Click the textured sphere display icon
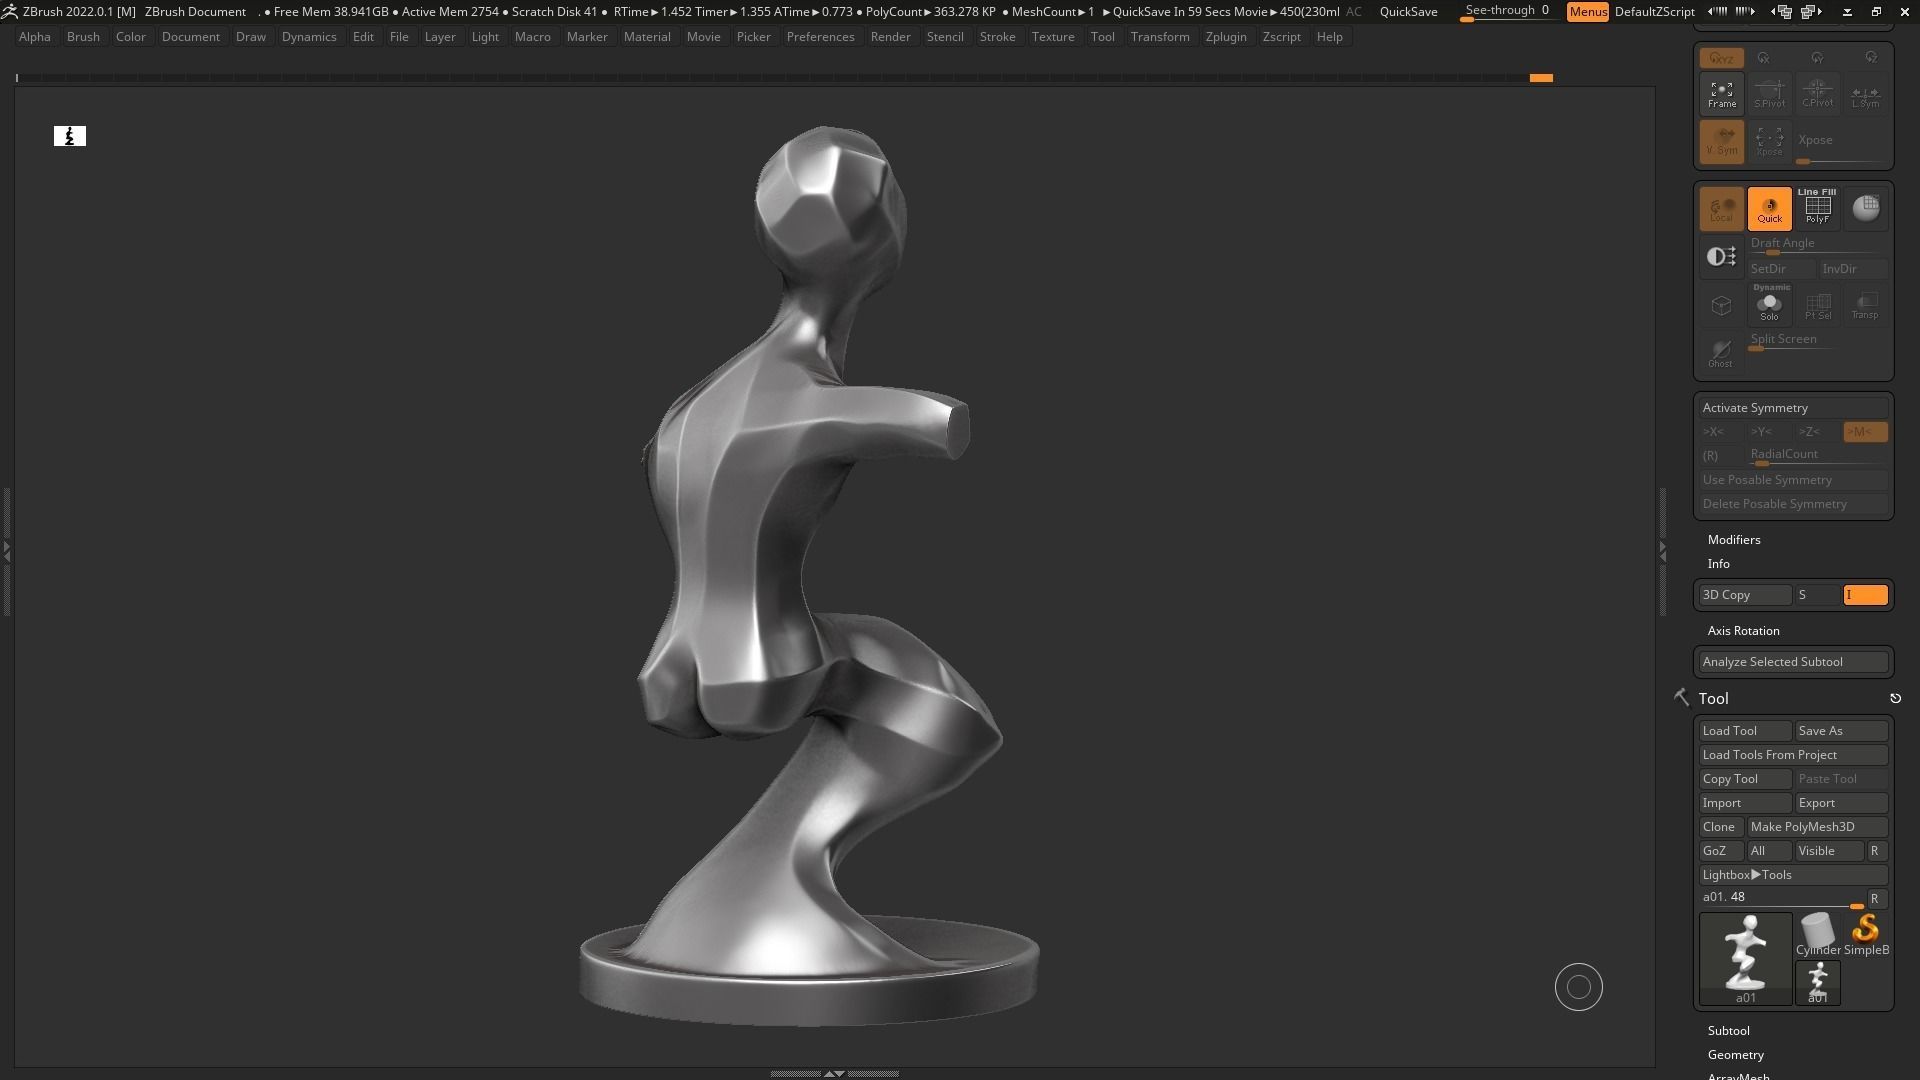Screen dimensions: 1920x1080 1865,208
